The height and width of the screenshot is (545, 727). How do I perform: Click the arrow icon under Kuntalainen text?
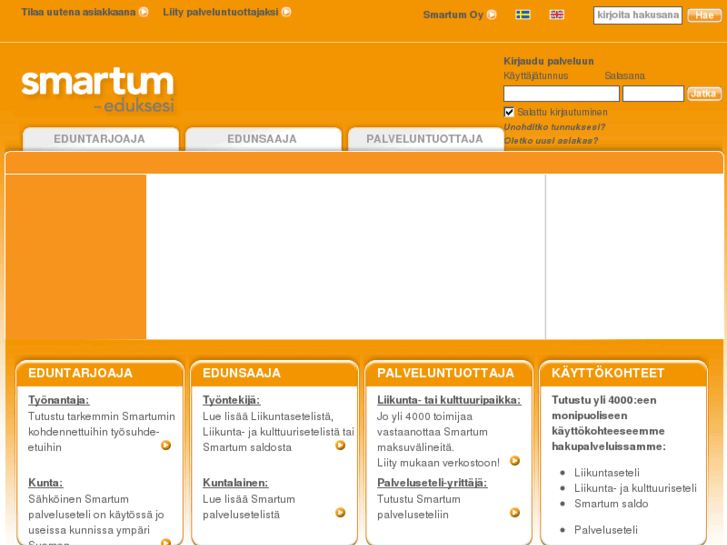340,513
